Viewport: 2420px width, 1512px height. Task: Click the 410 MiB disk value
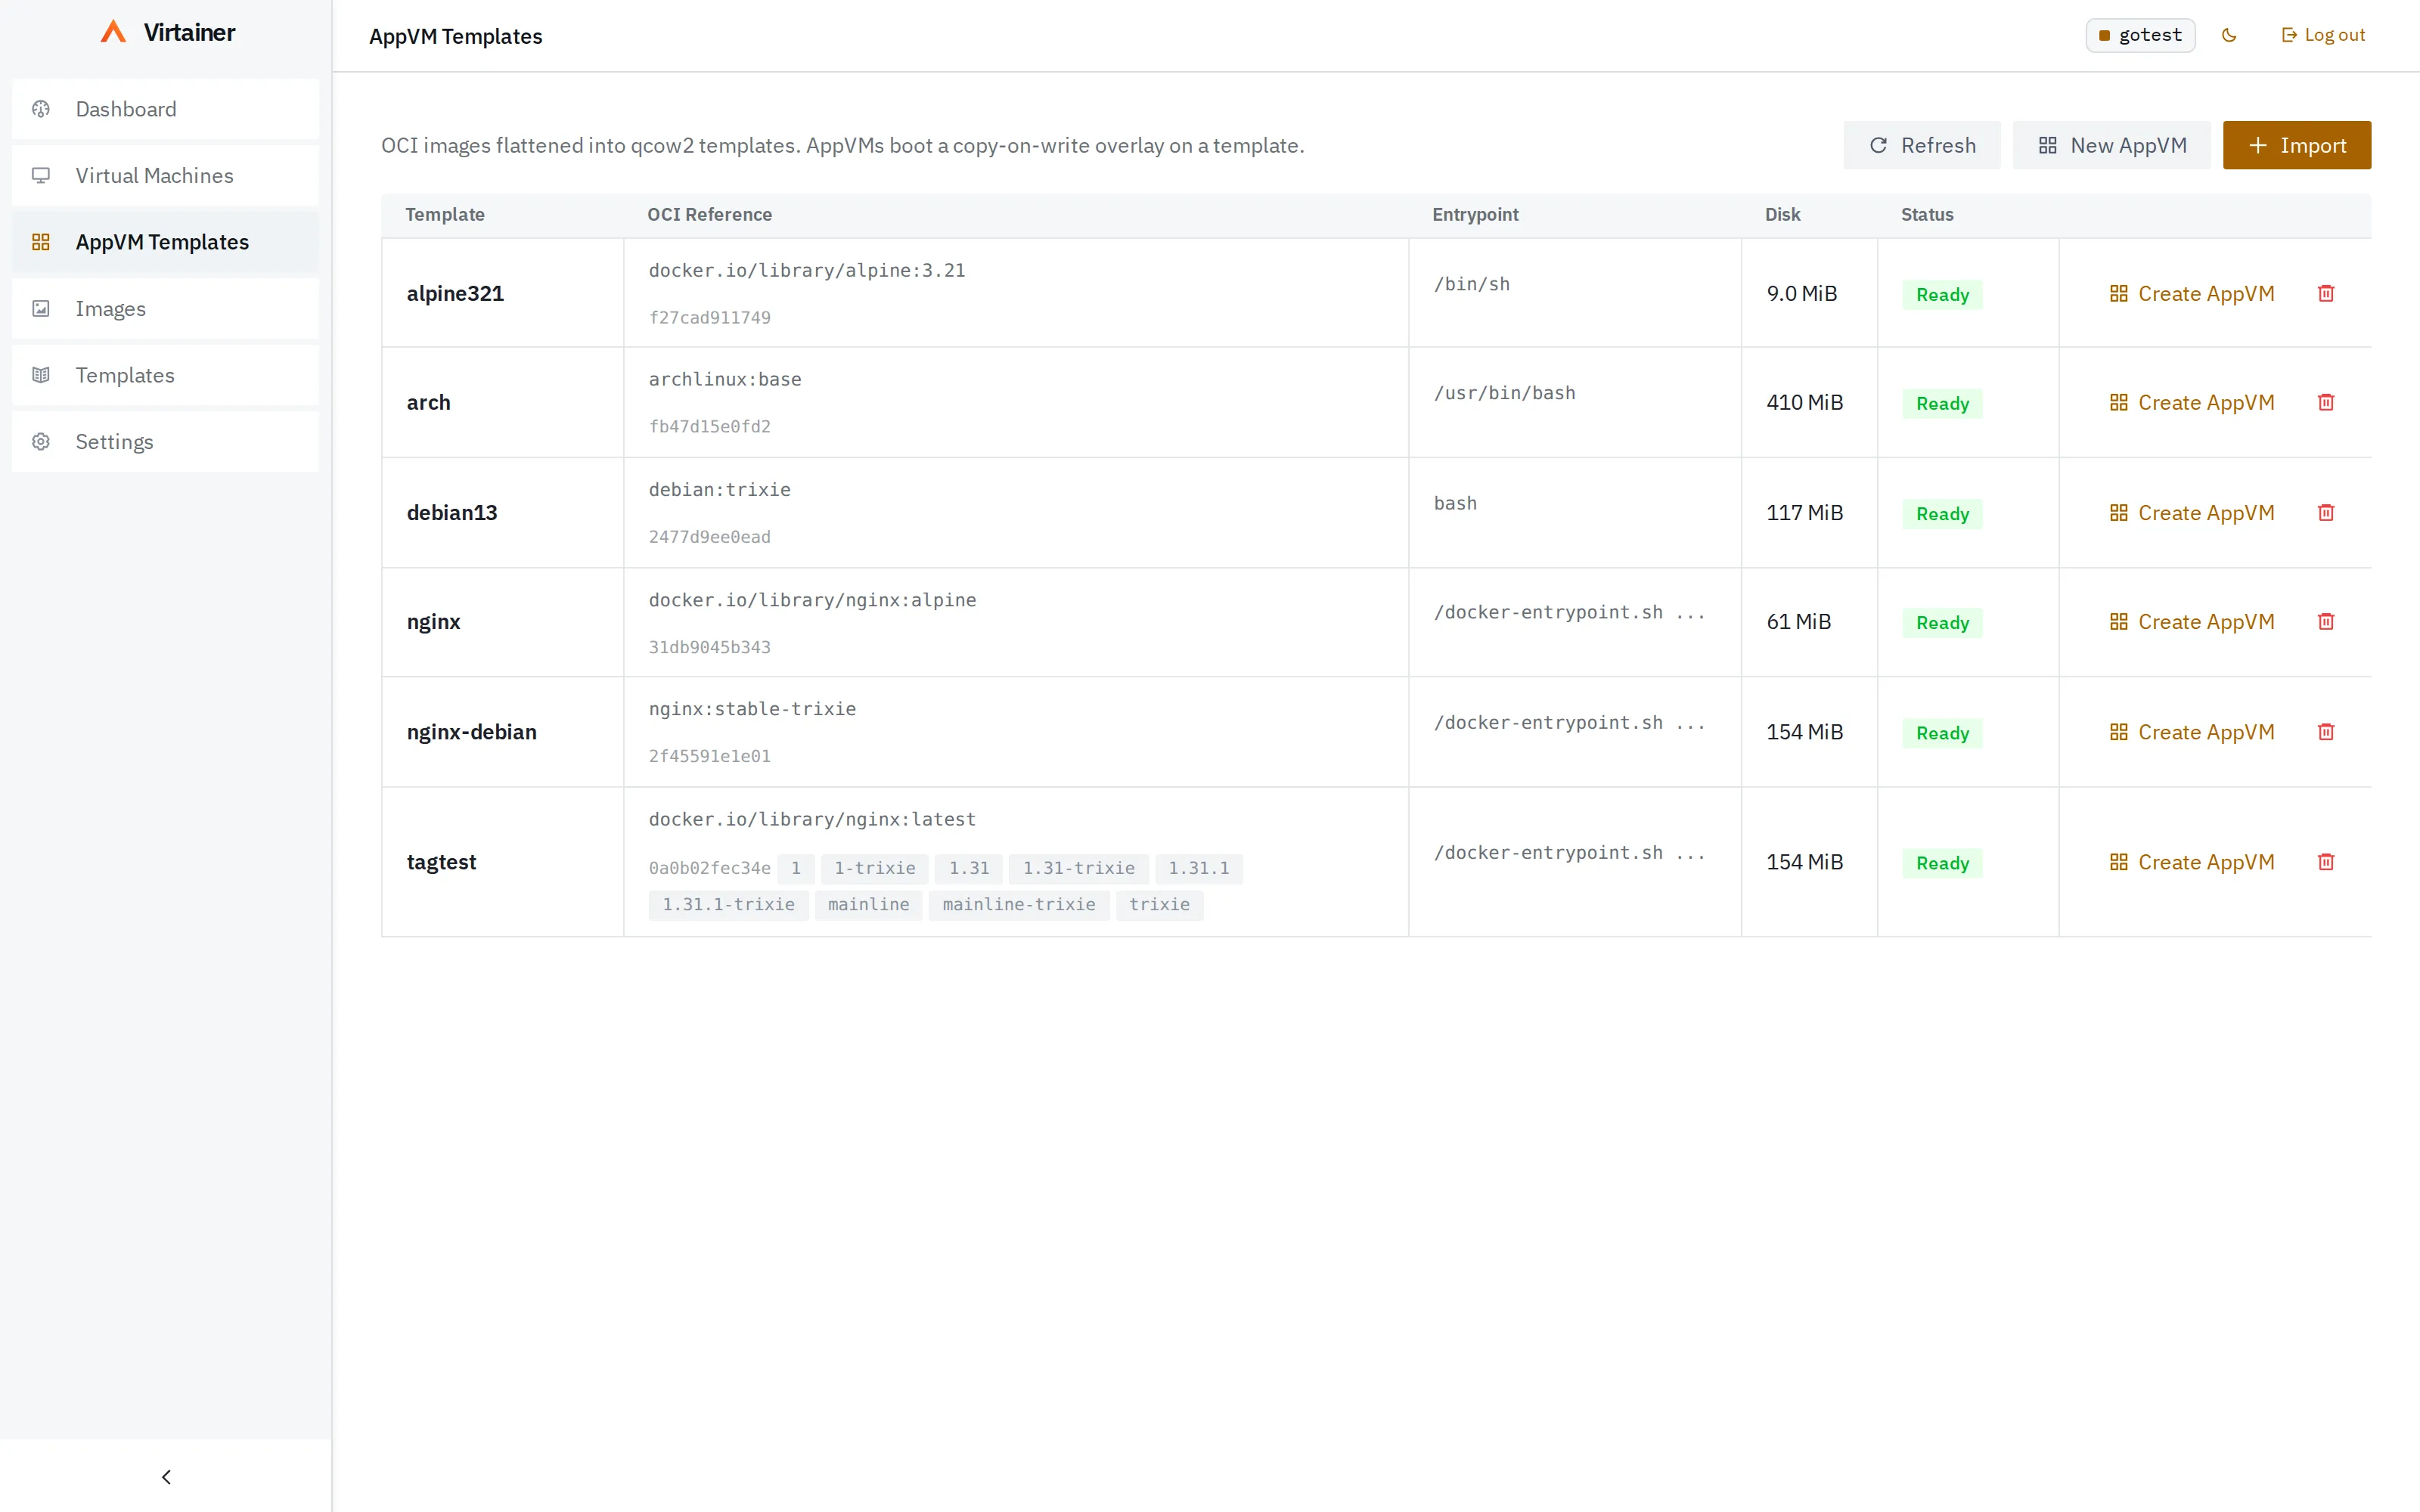tap(1804, 403)
